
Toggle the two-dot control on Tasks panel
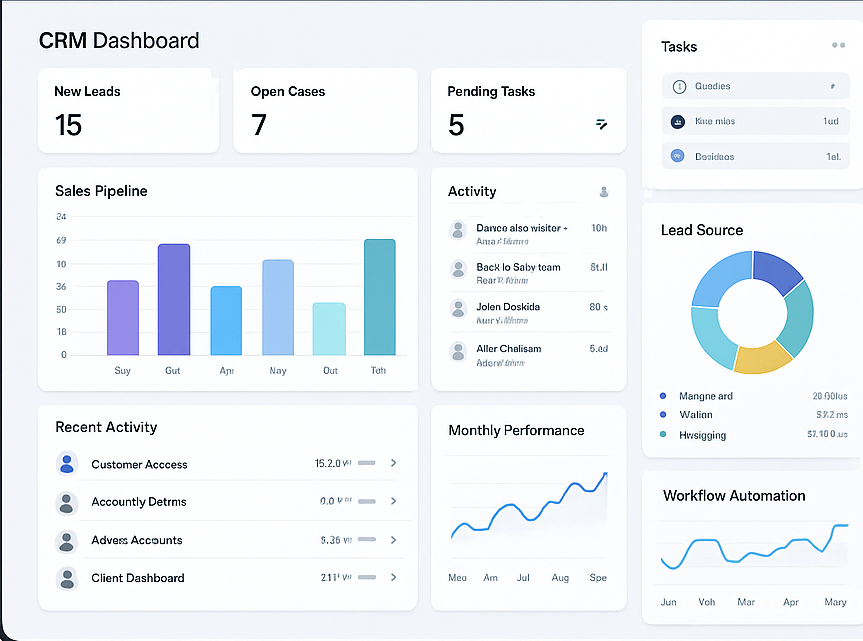click(838, 45)
